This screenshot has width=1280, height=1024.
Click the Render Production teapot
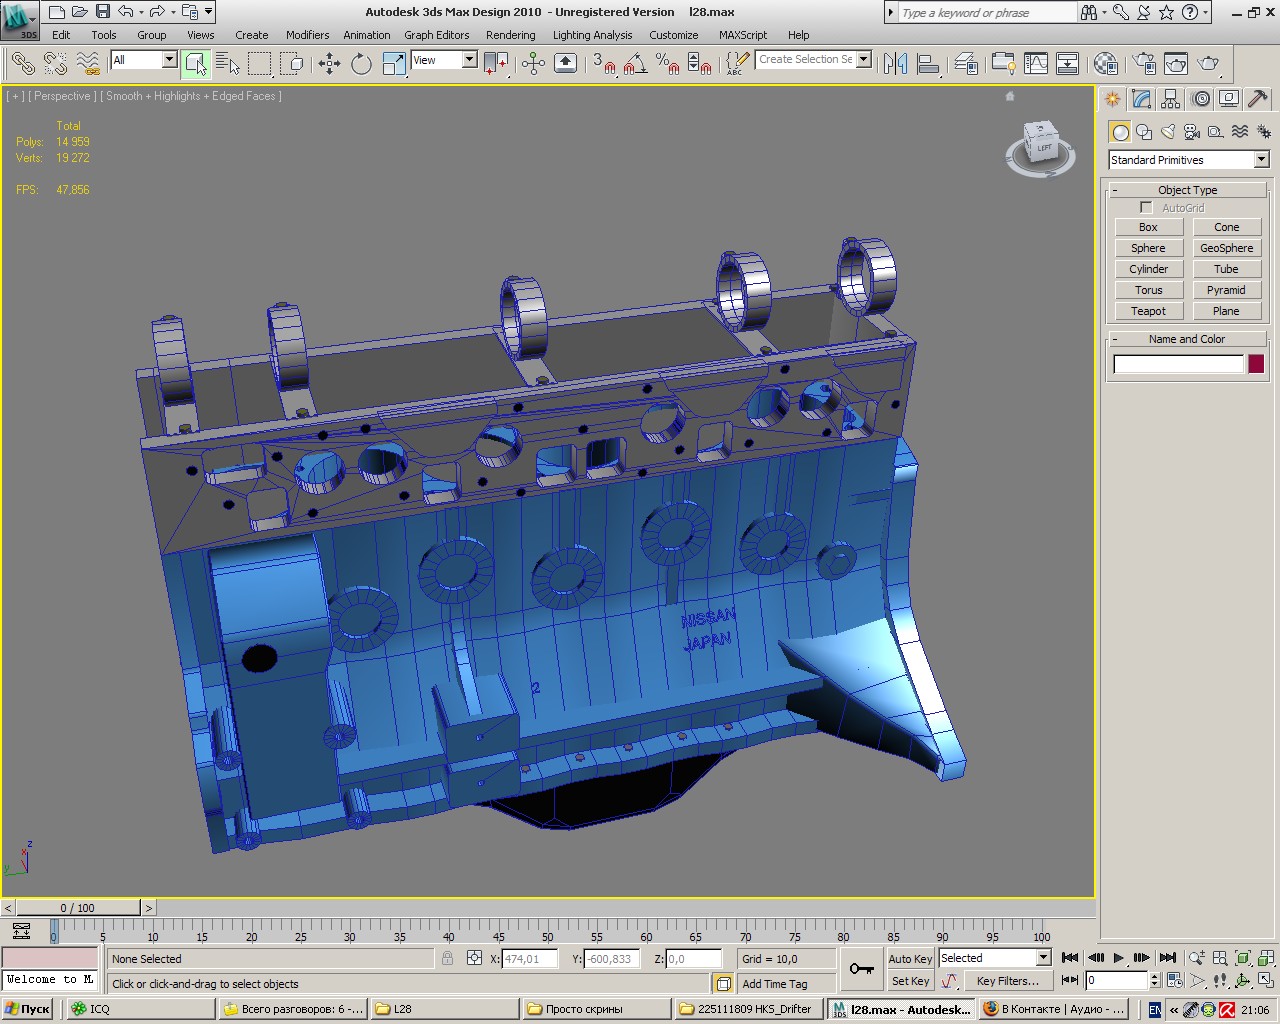1208,63
